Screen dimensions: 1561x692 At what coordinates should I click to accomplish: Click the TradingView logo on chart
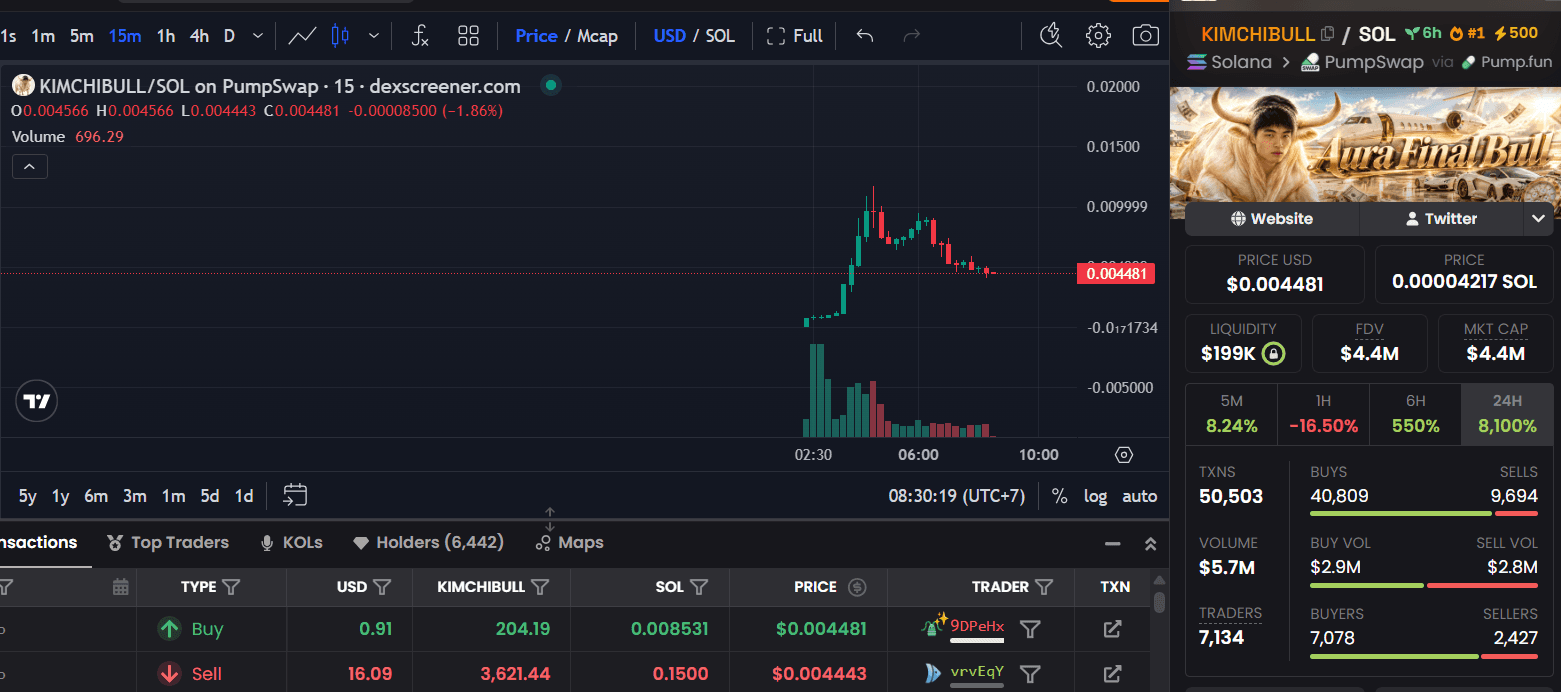point(37,402)
